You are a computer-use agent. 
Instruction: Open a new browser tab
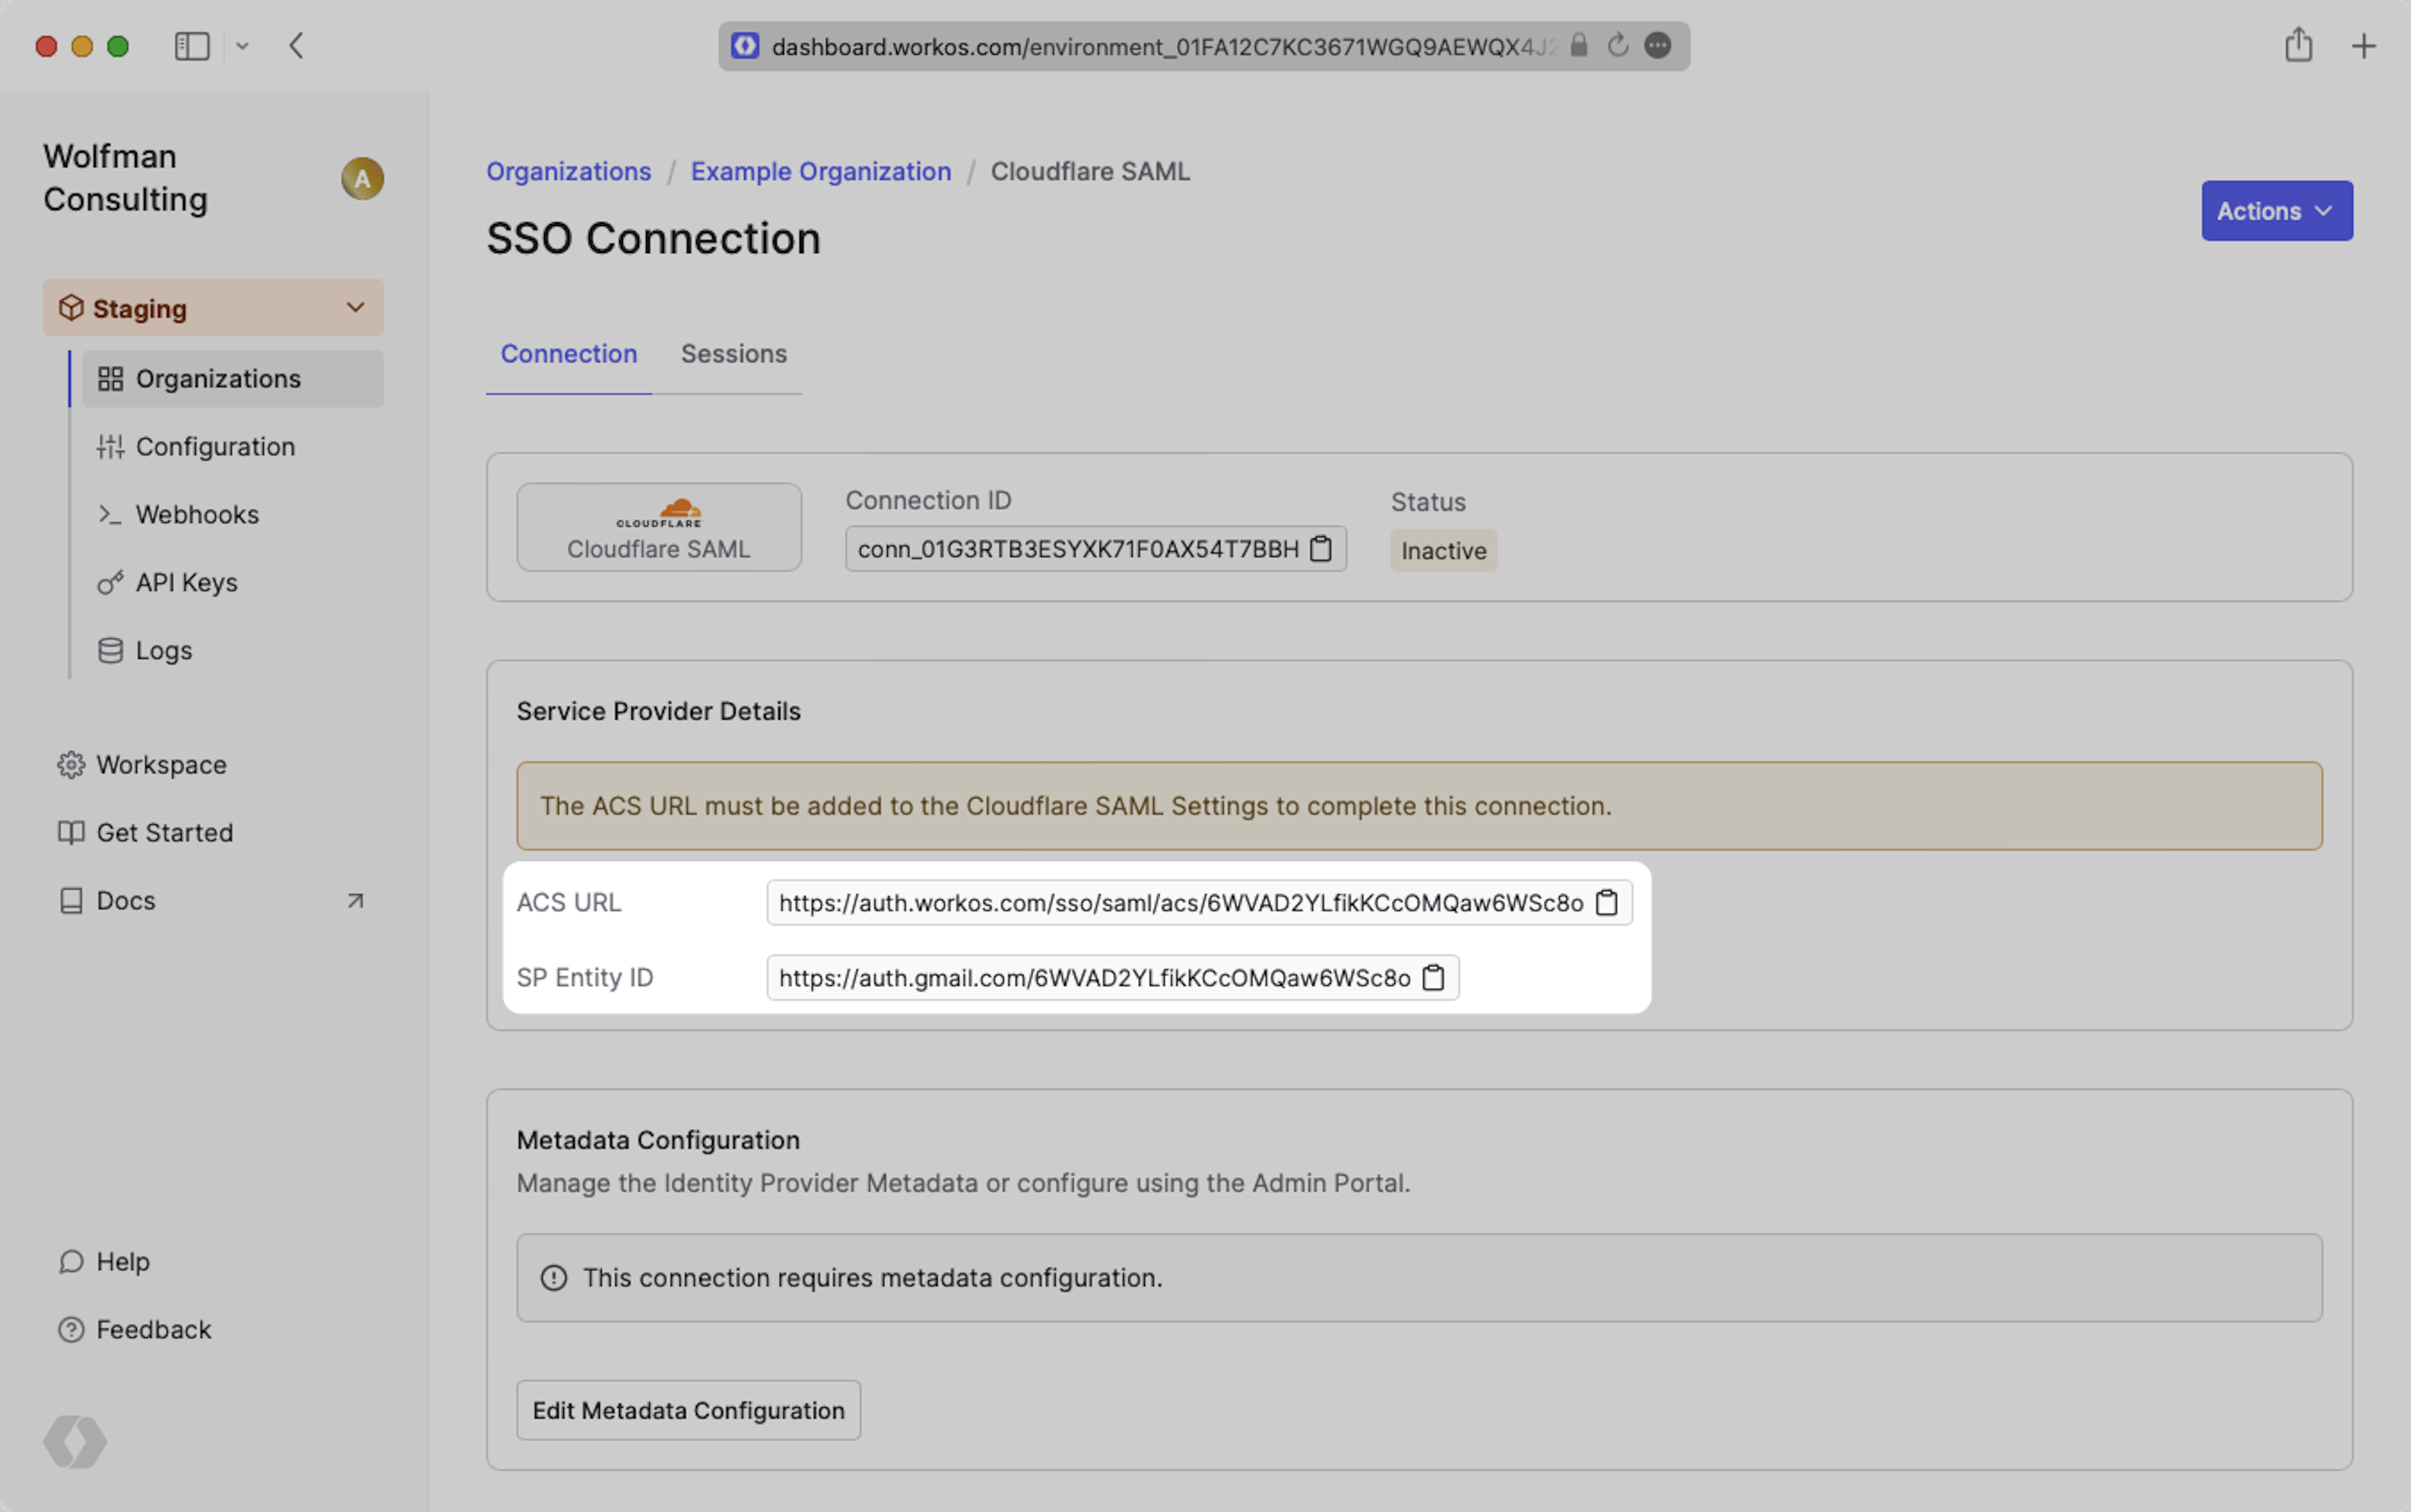click(x=2363, y=46)
